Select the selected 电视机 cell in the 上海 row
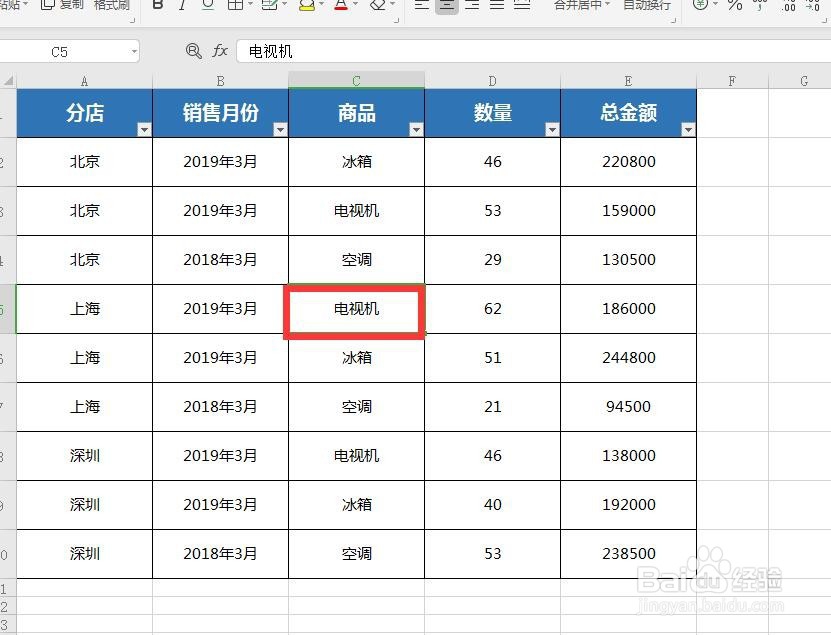Image resolution: width=831 pixels, height=635 pixels. [356, 309]
